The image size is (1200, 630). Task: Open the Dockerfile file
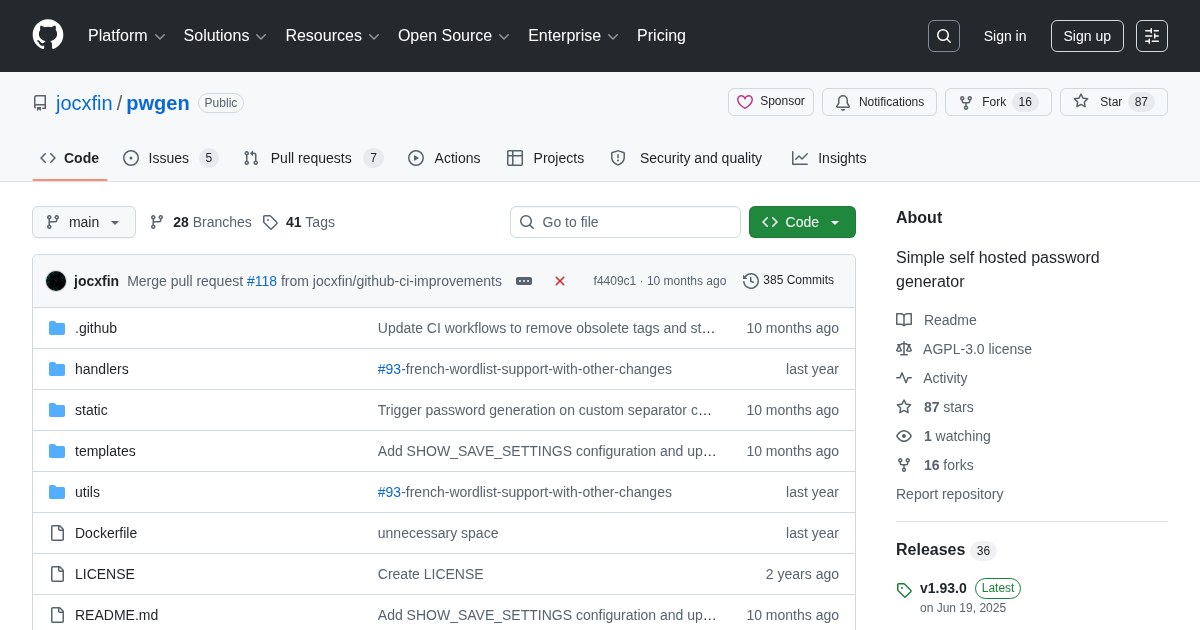click(106, 533)
